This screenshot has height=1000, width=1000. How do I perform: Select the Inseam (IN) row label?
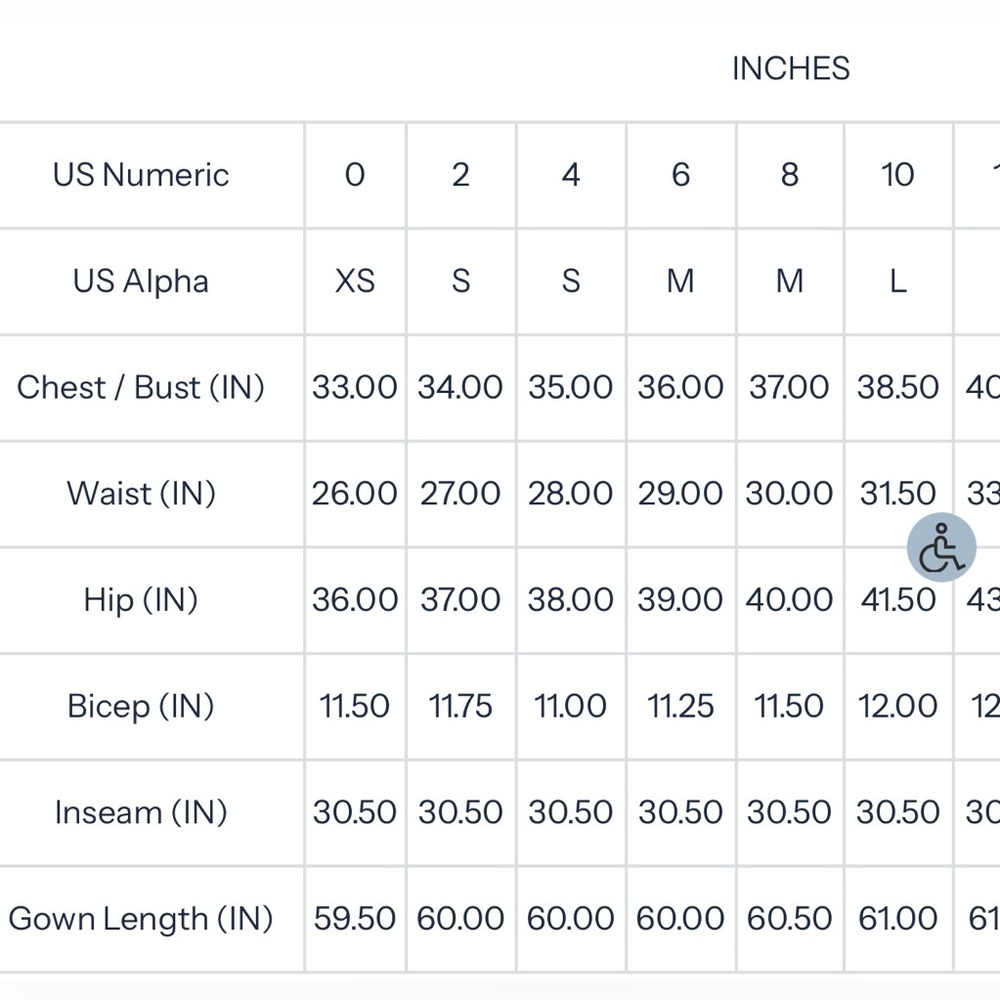(141, 812)
